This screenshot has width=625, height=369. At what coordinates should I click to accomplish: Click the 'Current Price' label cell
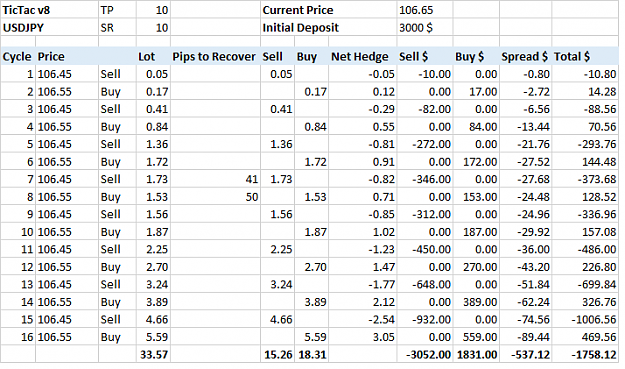[x=328, y=10]
